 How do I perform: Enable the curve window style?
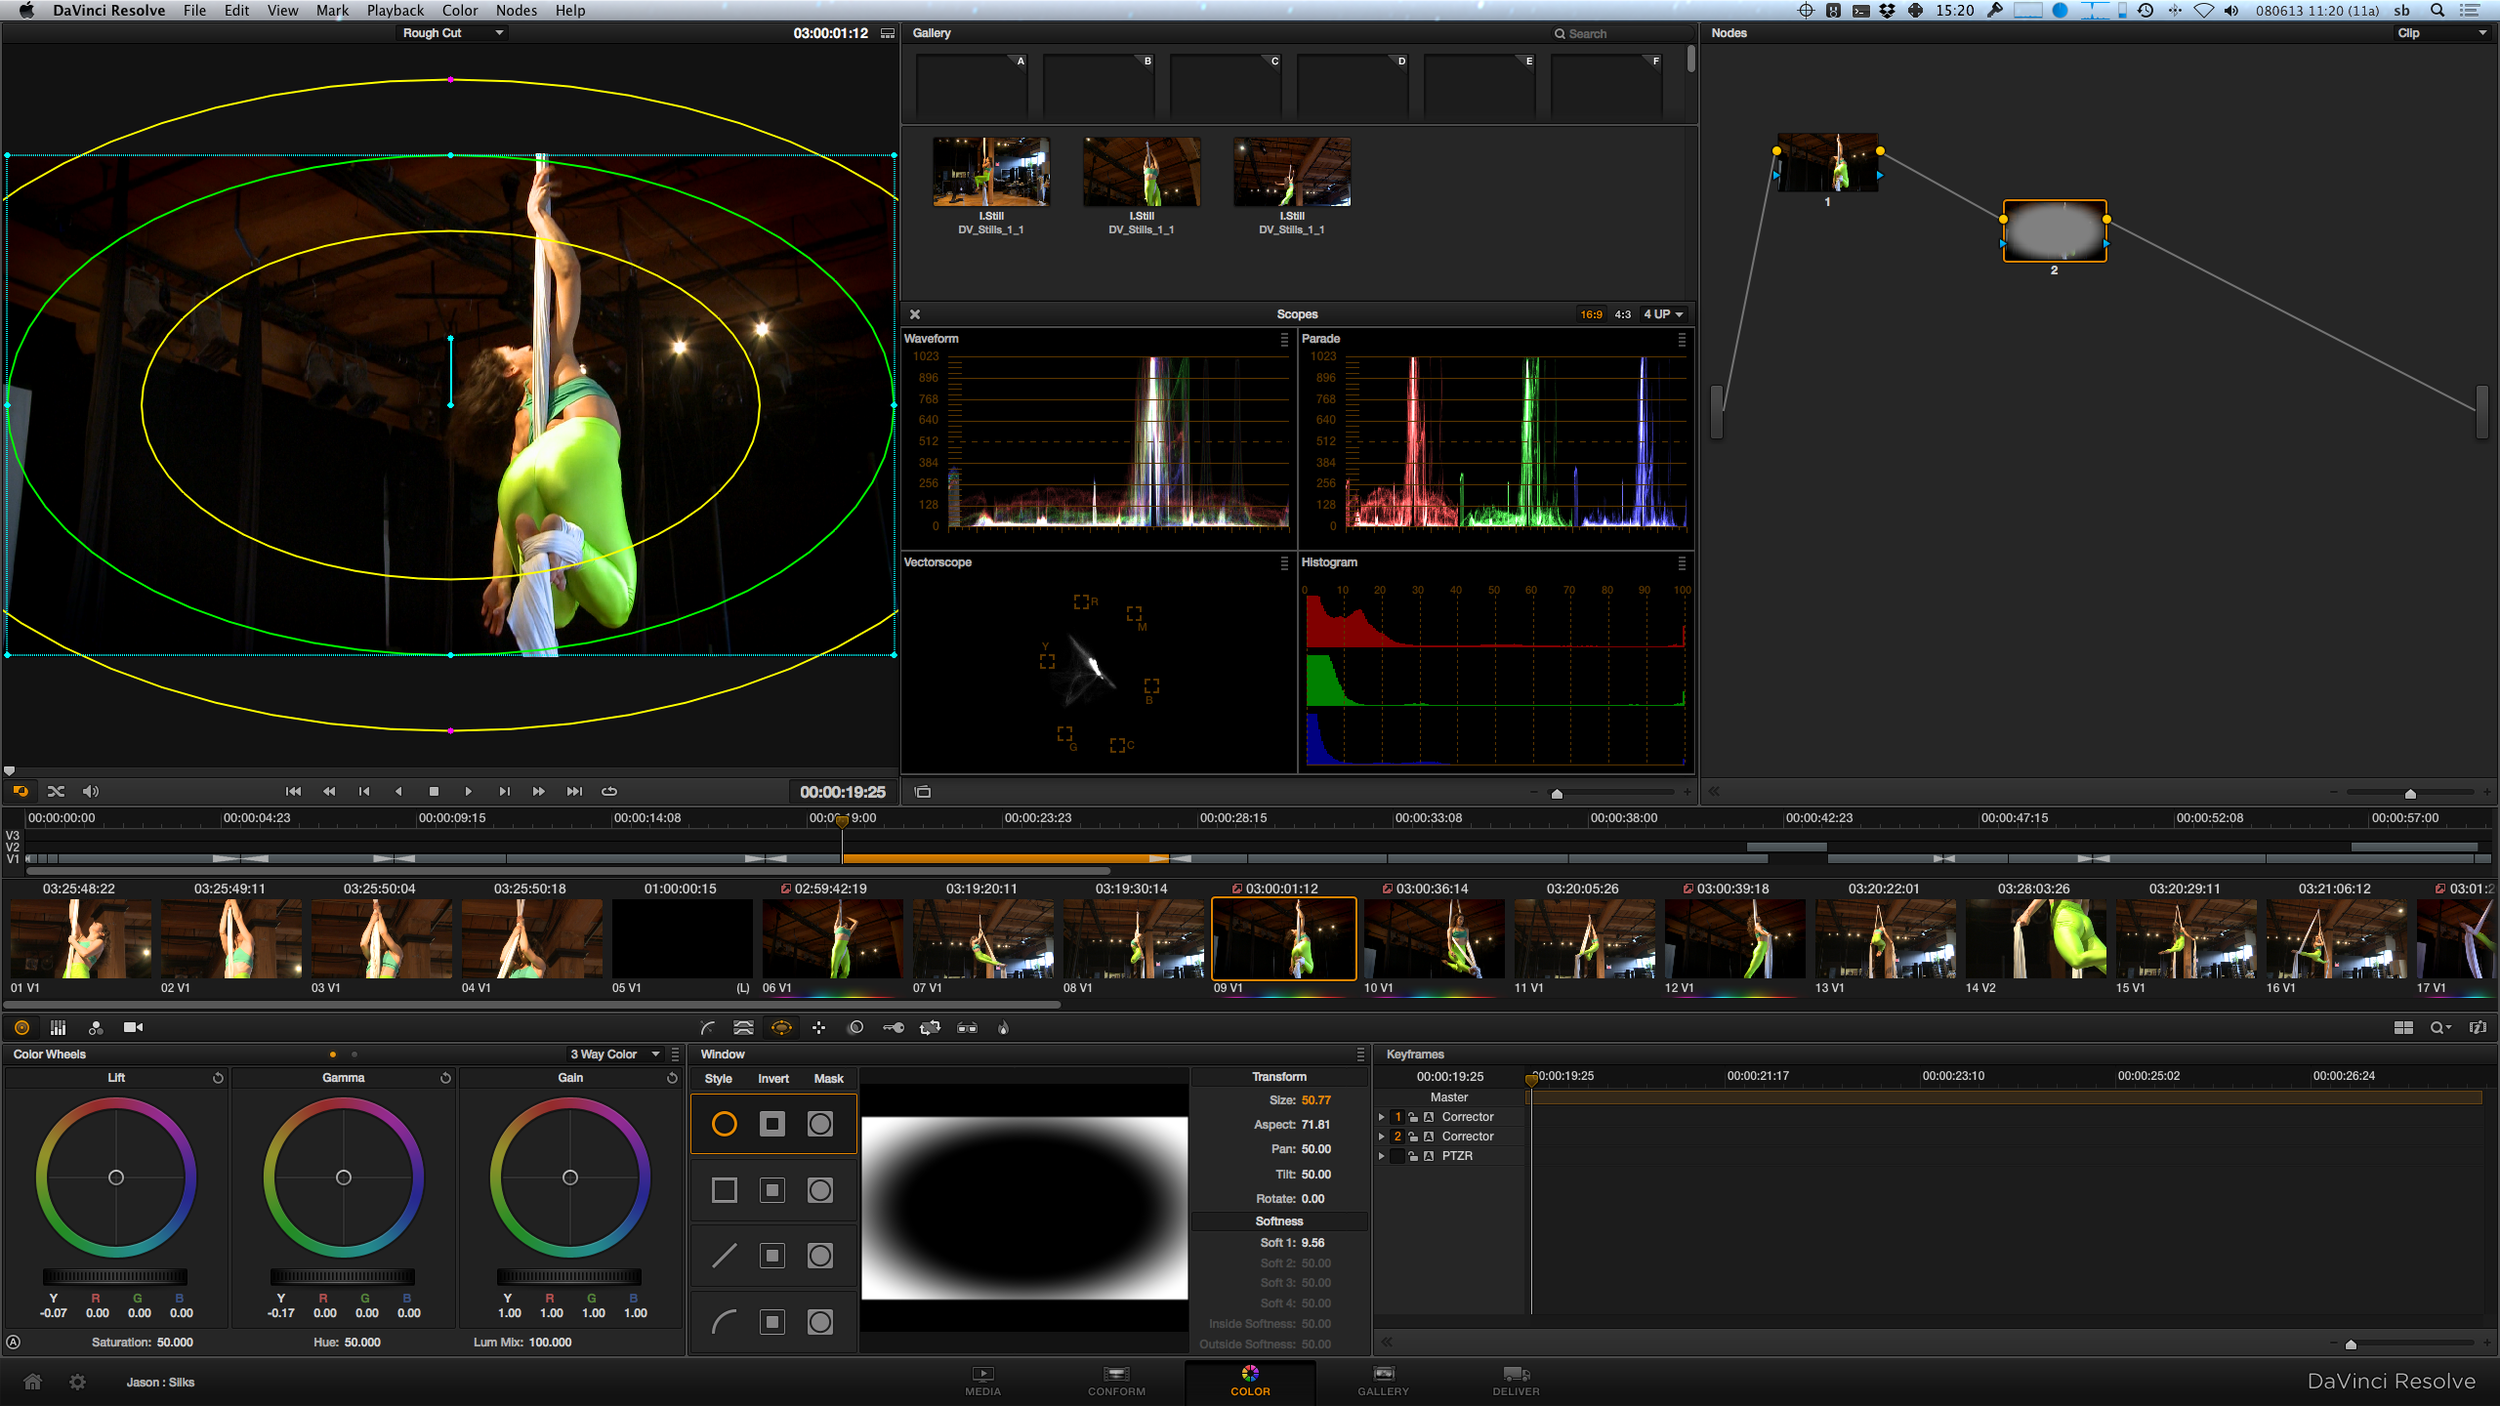[x=724, y=1322]
